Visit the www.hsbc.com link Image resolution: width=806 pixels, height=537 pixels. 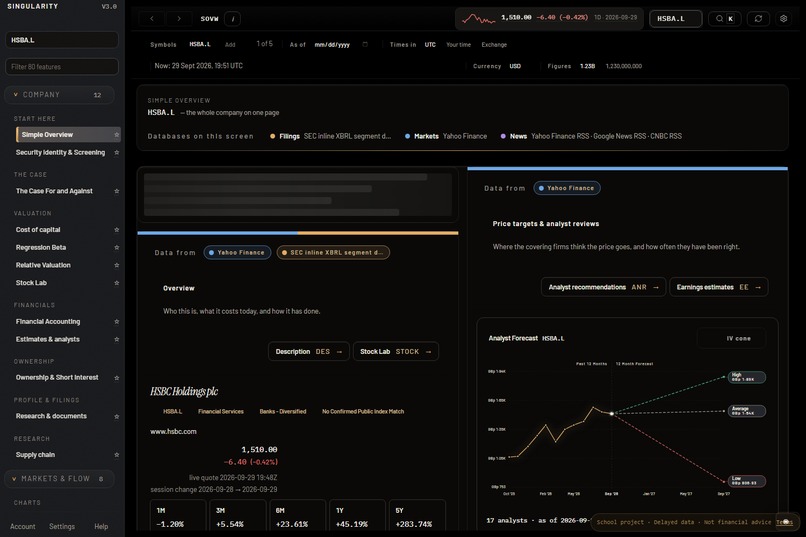click(x=173, y=432)
